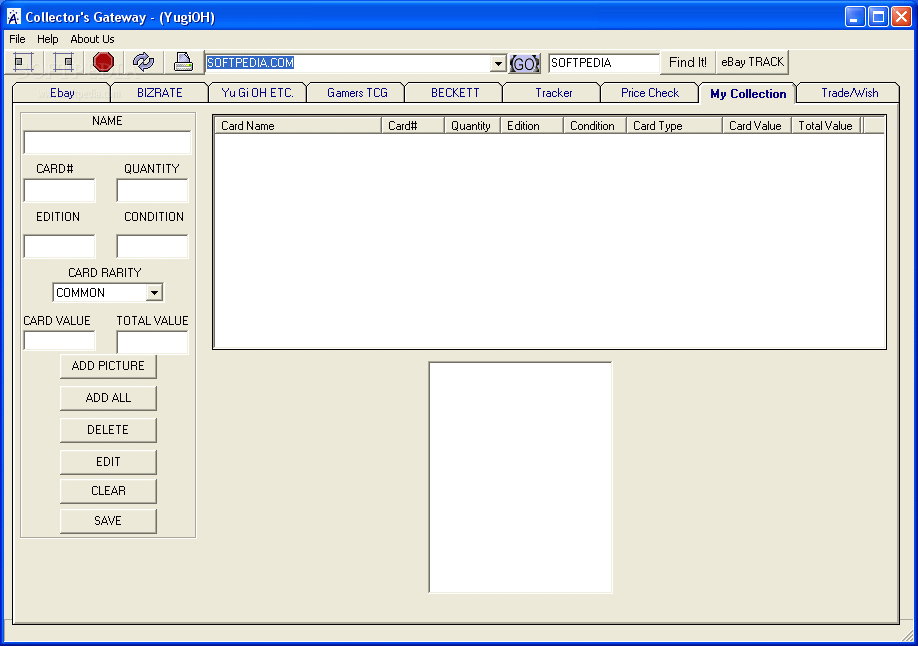Image resolution: width=918 pixels, height=646 pixels.
Task: Switch to the Trade/Wish tab
Action: tap(850, 93)
